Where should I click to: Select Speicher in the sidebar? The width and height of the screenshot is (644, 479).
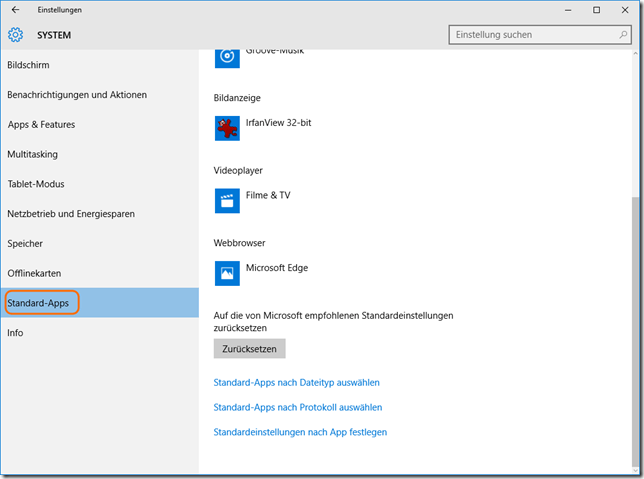click(x=26, y=244)
